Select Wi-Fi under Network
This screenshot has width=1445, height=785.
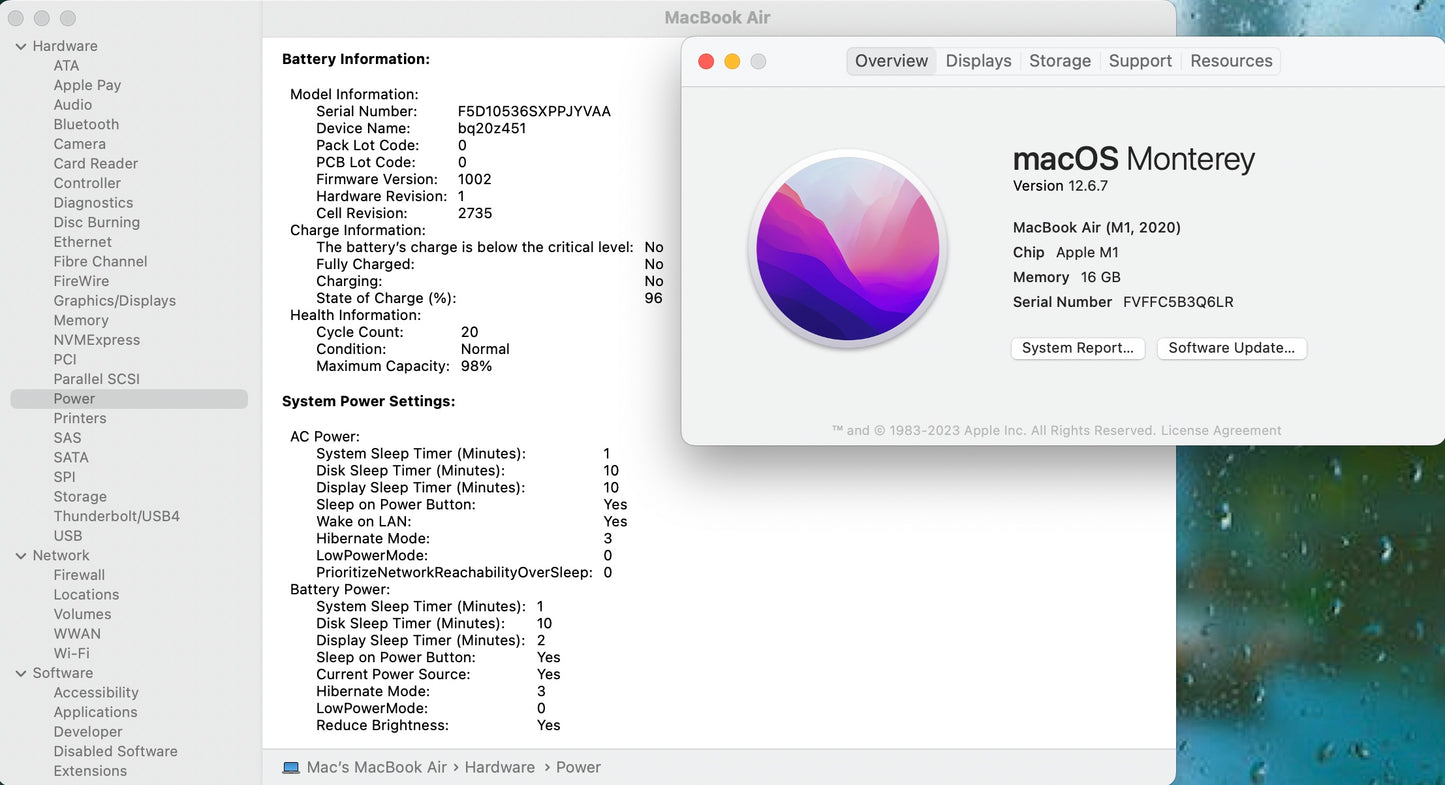(71, 654)
